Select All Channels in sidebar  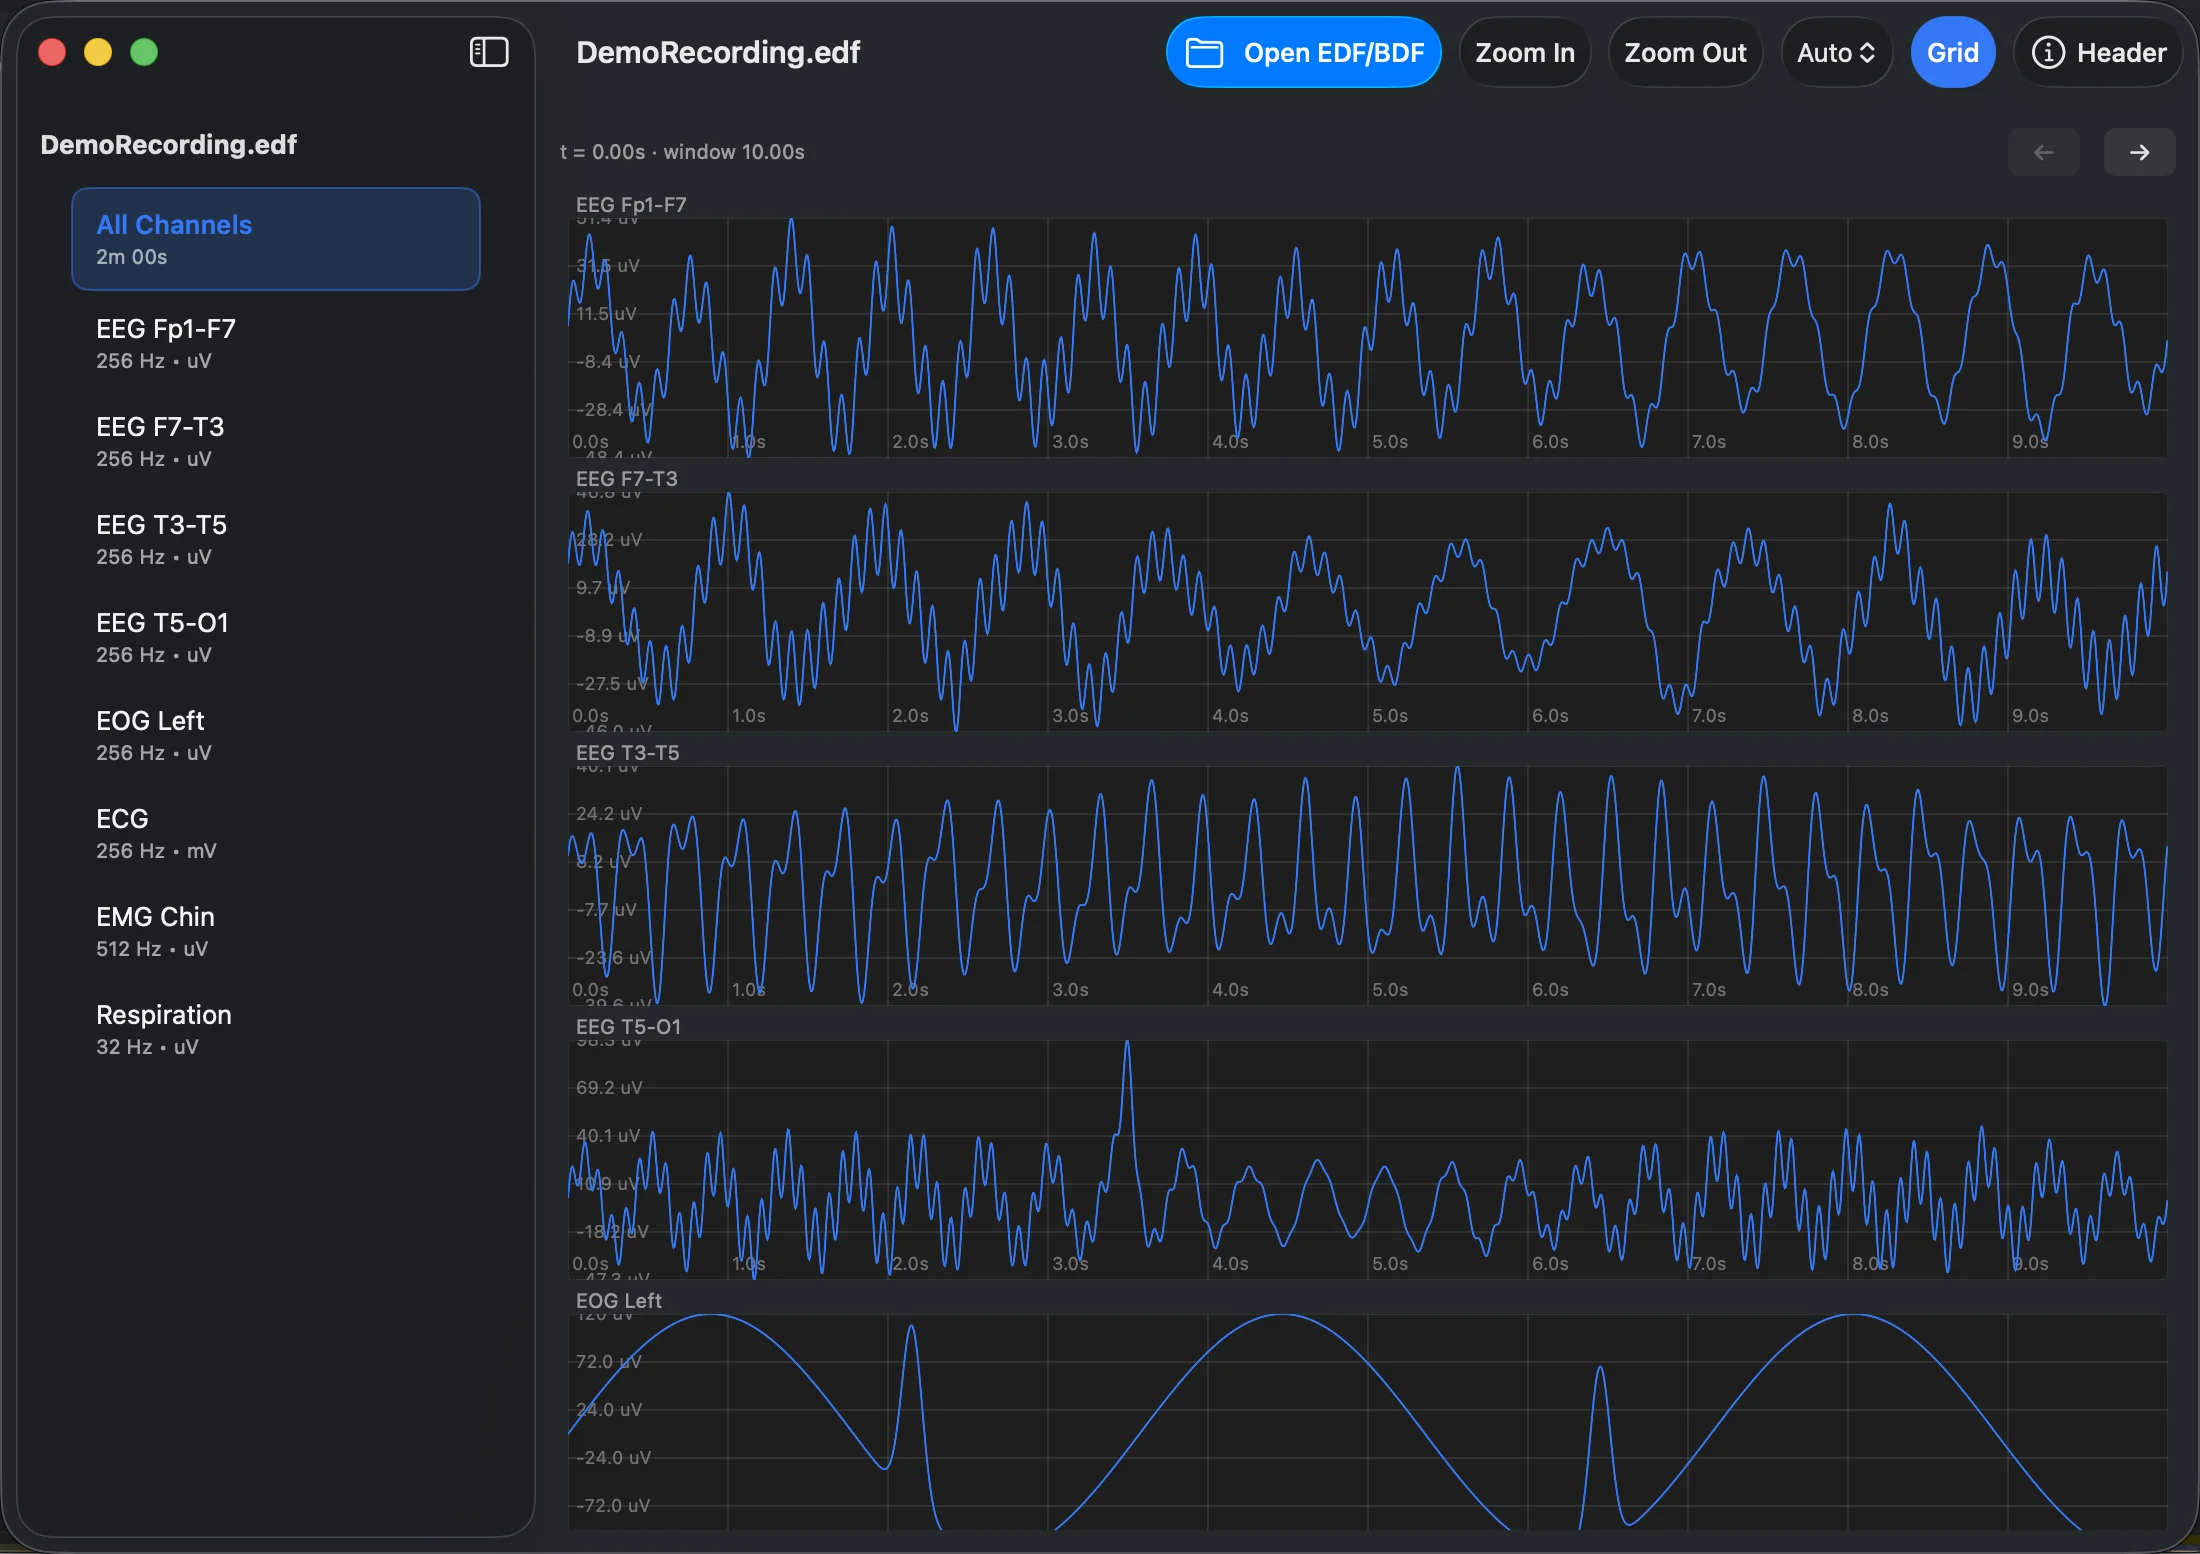point(276,239)
